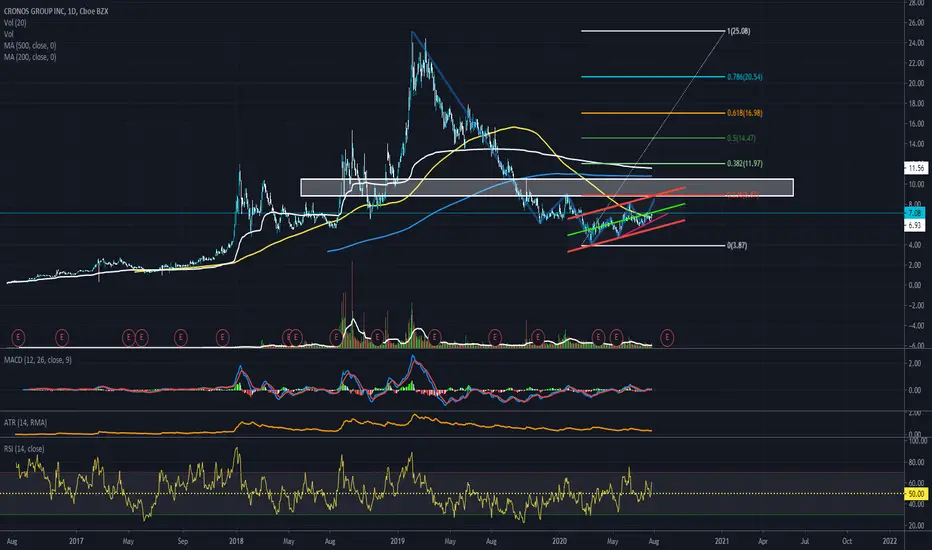Image resolution: width=932 pixels, height=550 pixels.
Task: Click the 0(3.87) Fibonacci level label
Action: click(x=737, y=245)
